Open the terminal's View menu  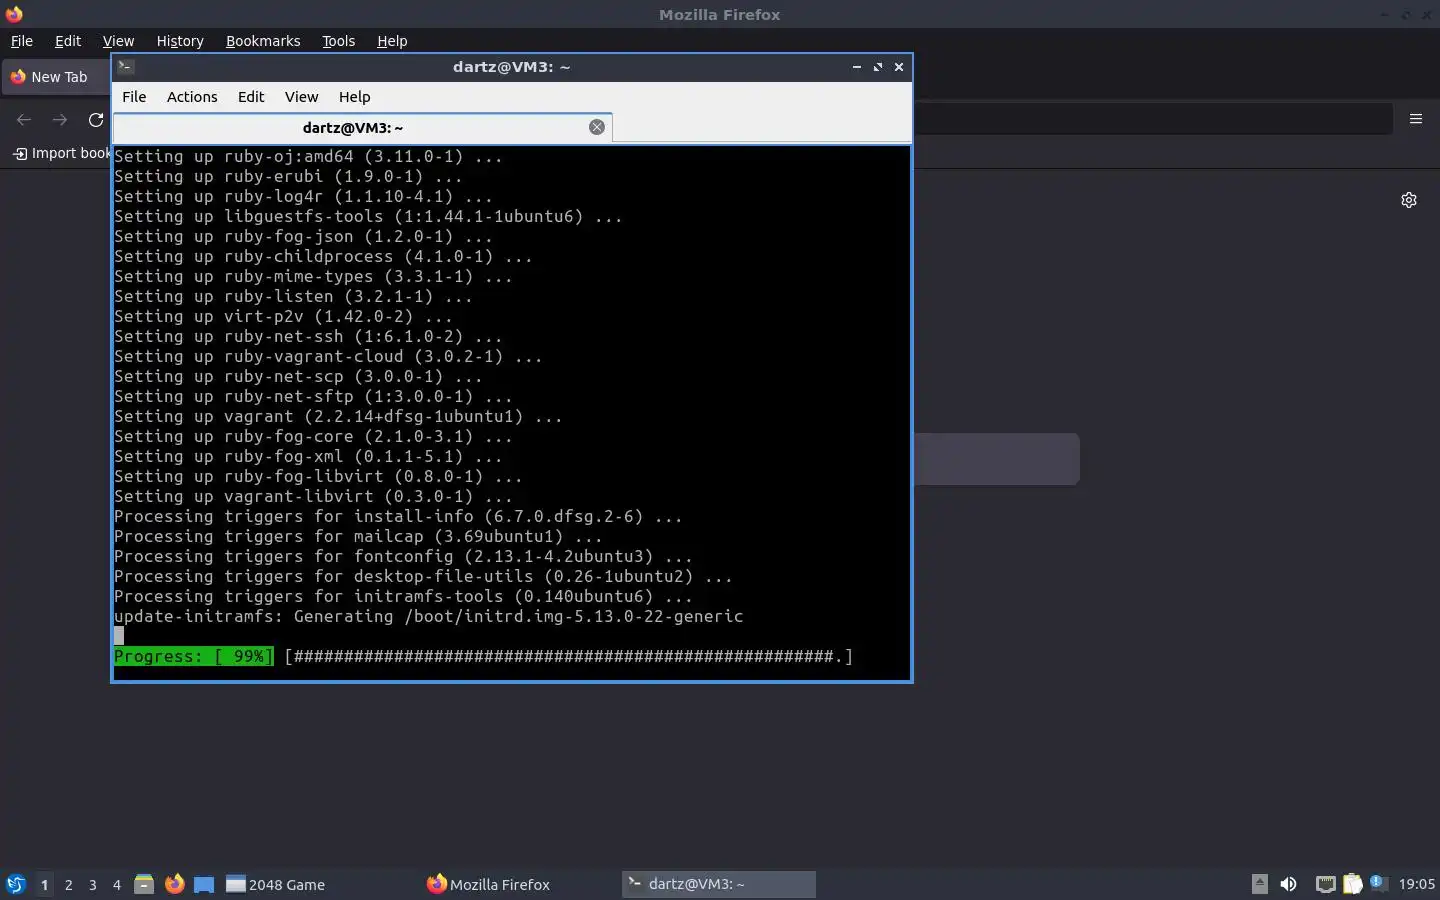point(301,97)
